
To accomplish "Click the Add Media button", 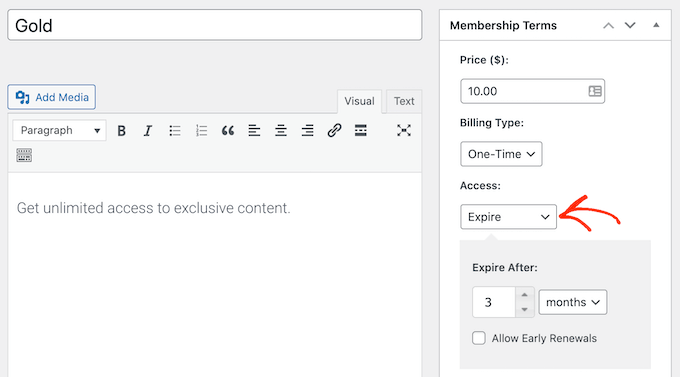I will (52, 97).
